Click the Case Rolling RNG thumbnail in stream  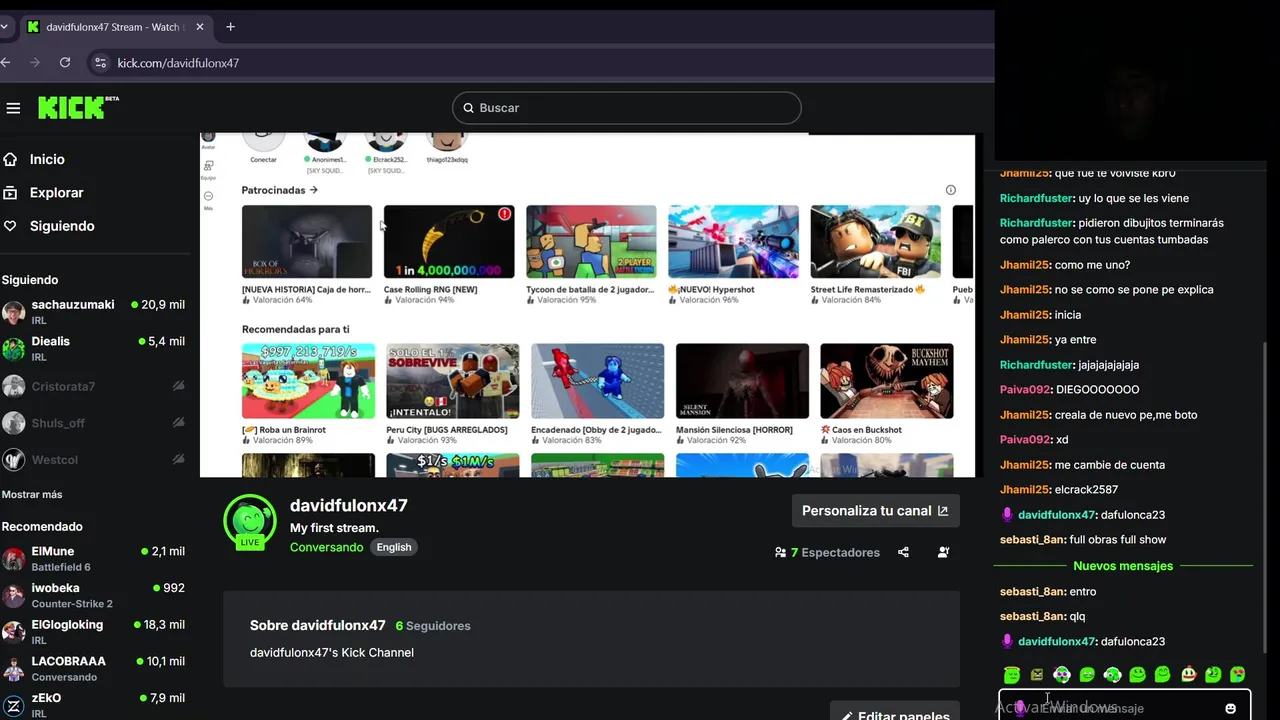[x=449, y=242]
